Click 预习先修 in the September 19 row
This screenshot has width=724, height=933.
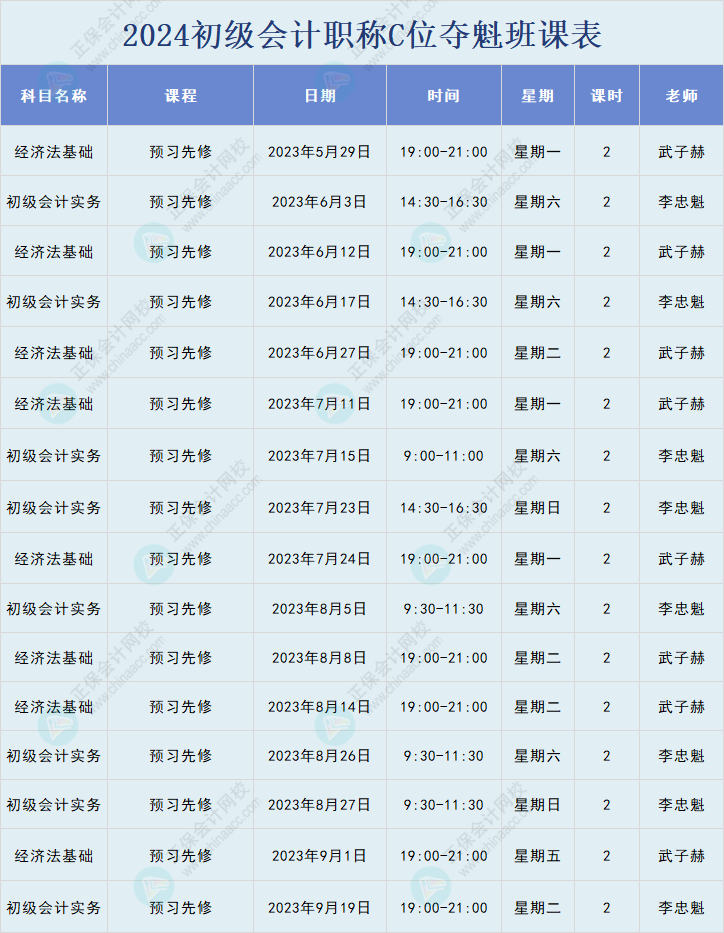pyautogui.click(x=181, y=907)
